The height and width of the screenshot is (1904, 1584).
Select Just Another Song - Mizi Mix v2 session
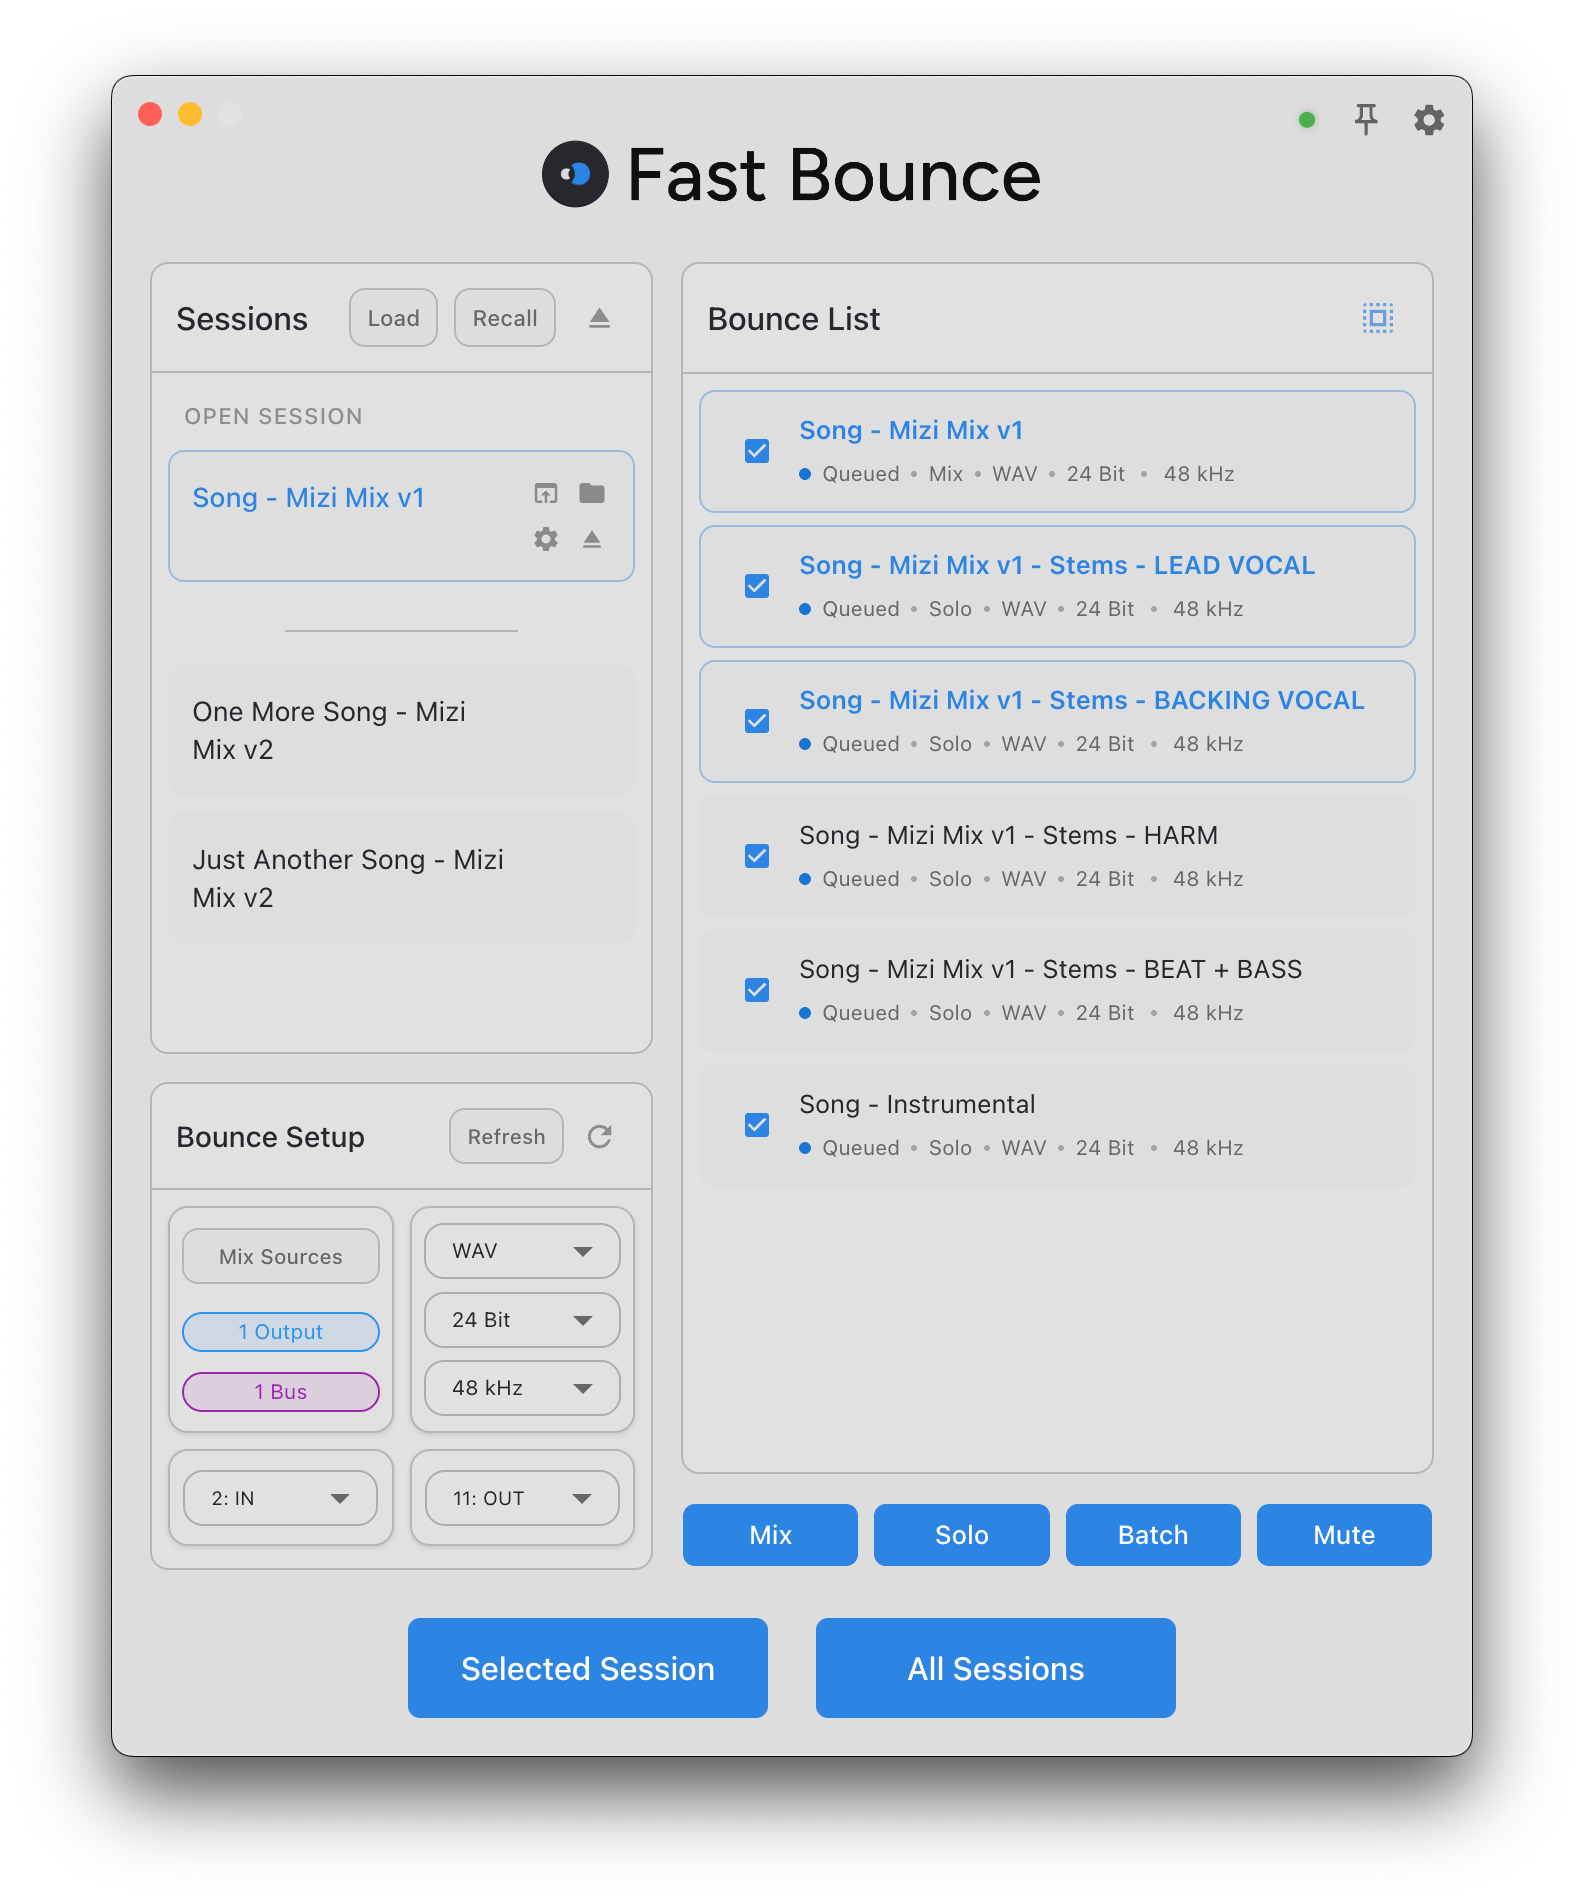click(x=401, y=878)
